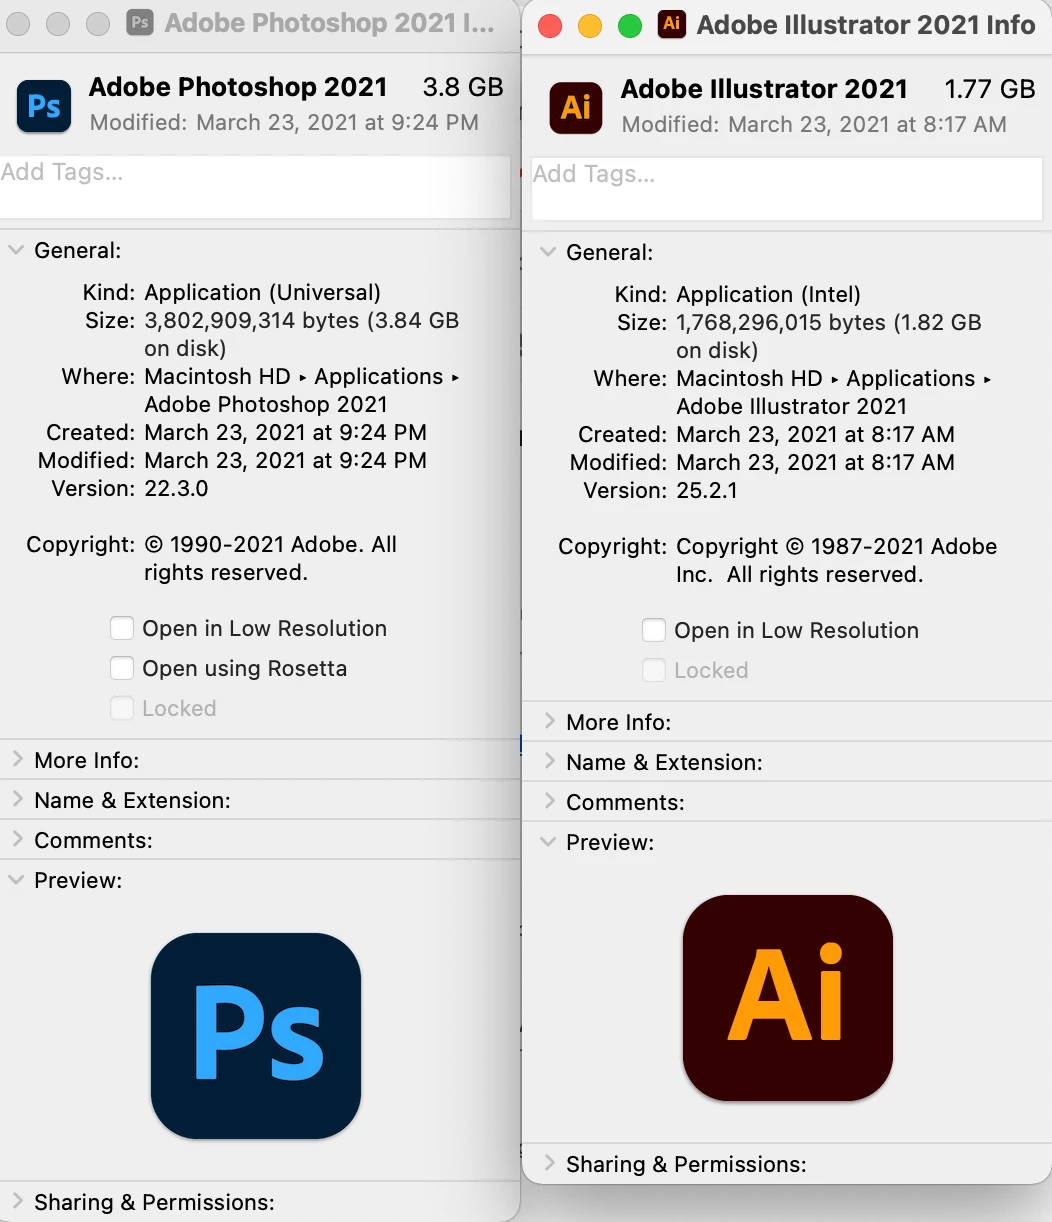Screen dimensions: 1052x1222
Task: Click Add Tags field in Photoshop window
Action: click(x=255, y=186)
